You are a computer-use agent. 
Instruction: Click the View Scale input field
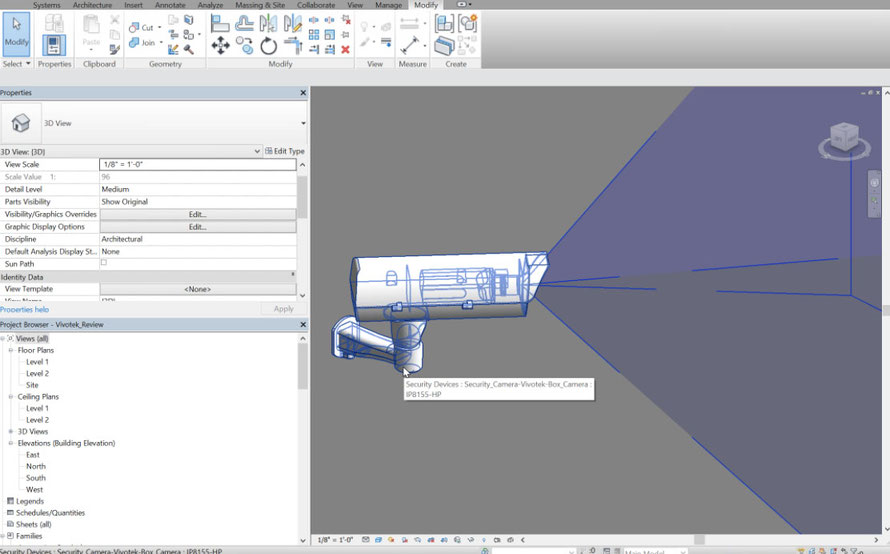[198, 164]
